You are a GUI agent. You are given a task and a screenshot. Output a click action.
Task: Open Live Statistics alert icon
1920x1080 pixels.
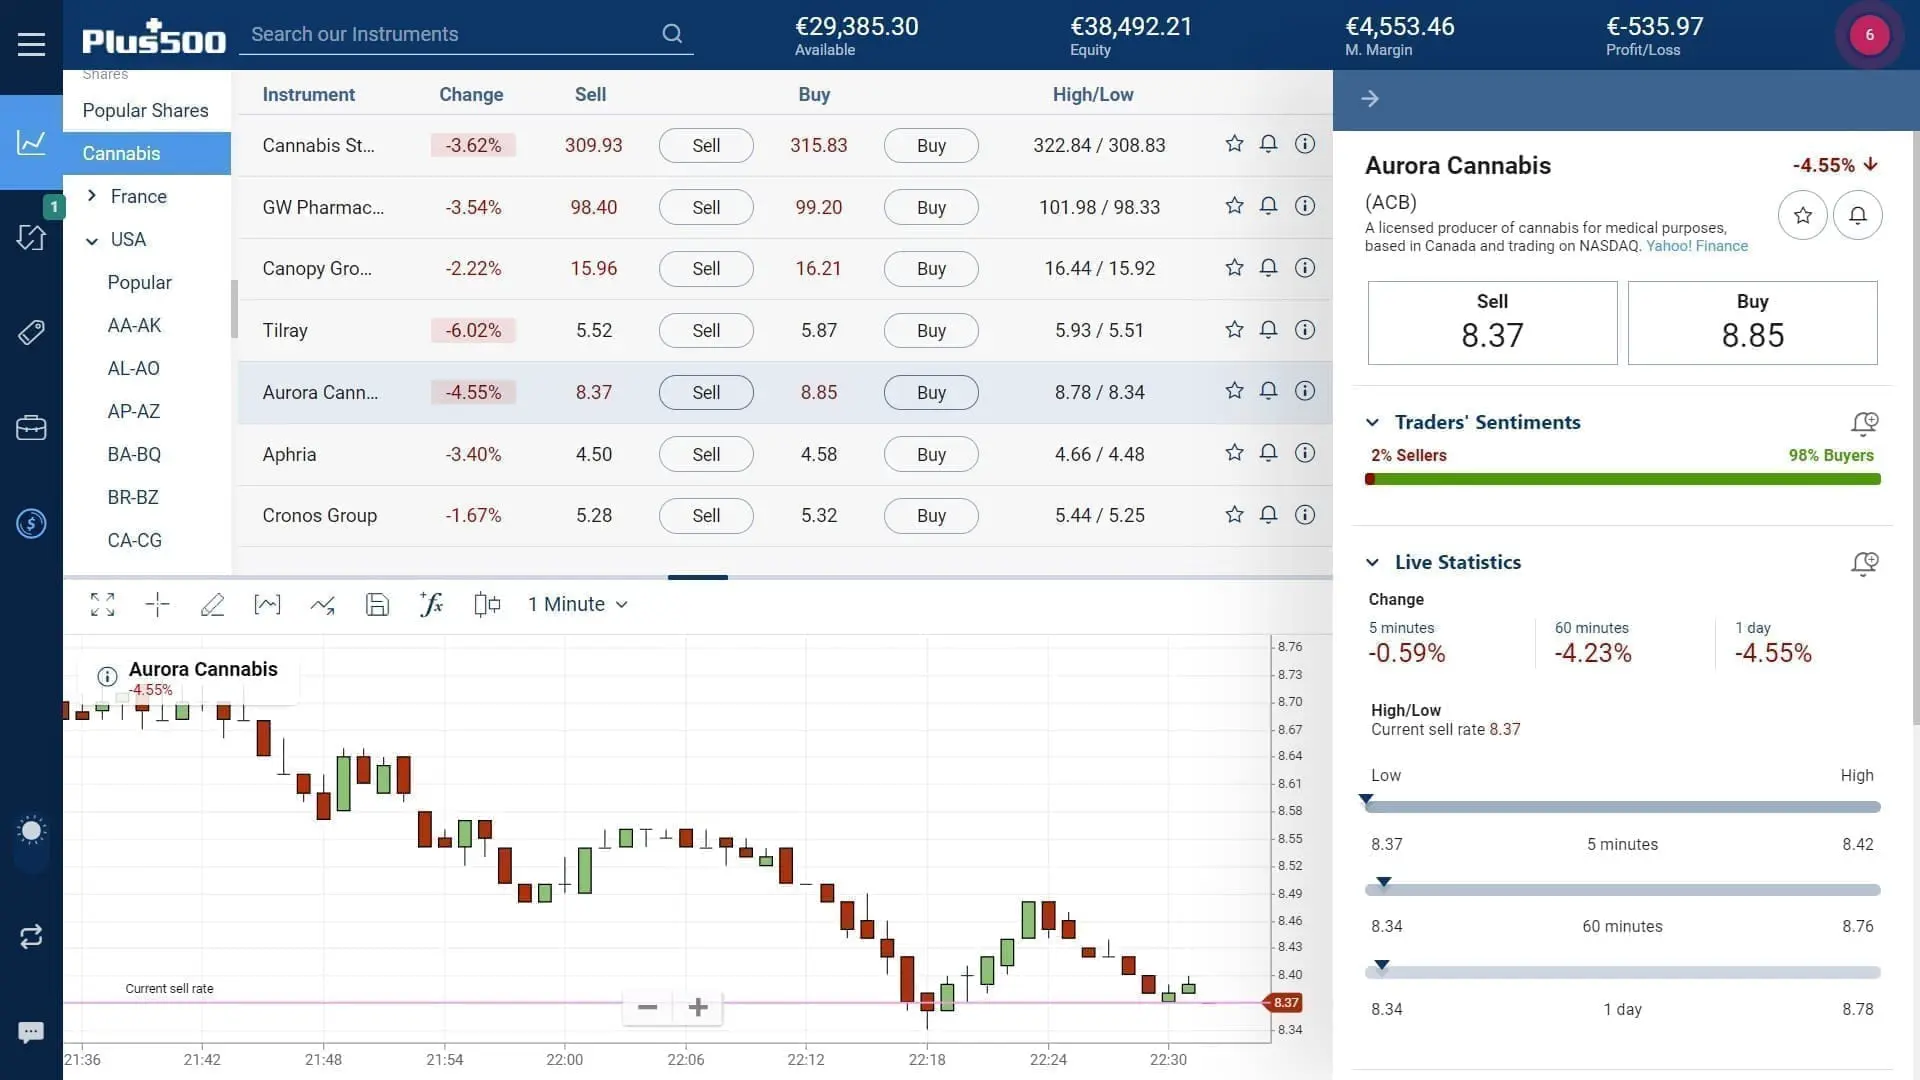pyautogui.click(x=1864, y=563)
